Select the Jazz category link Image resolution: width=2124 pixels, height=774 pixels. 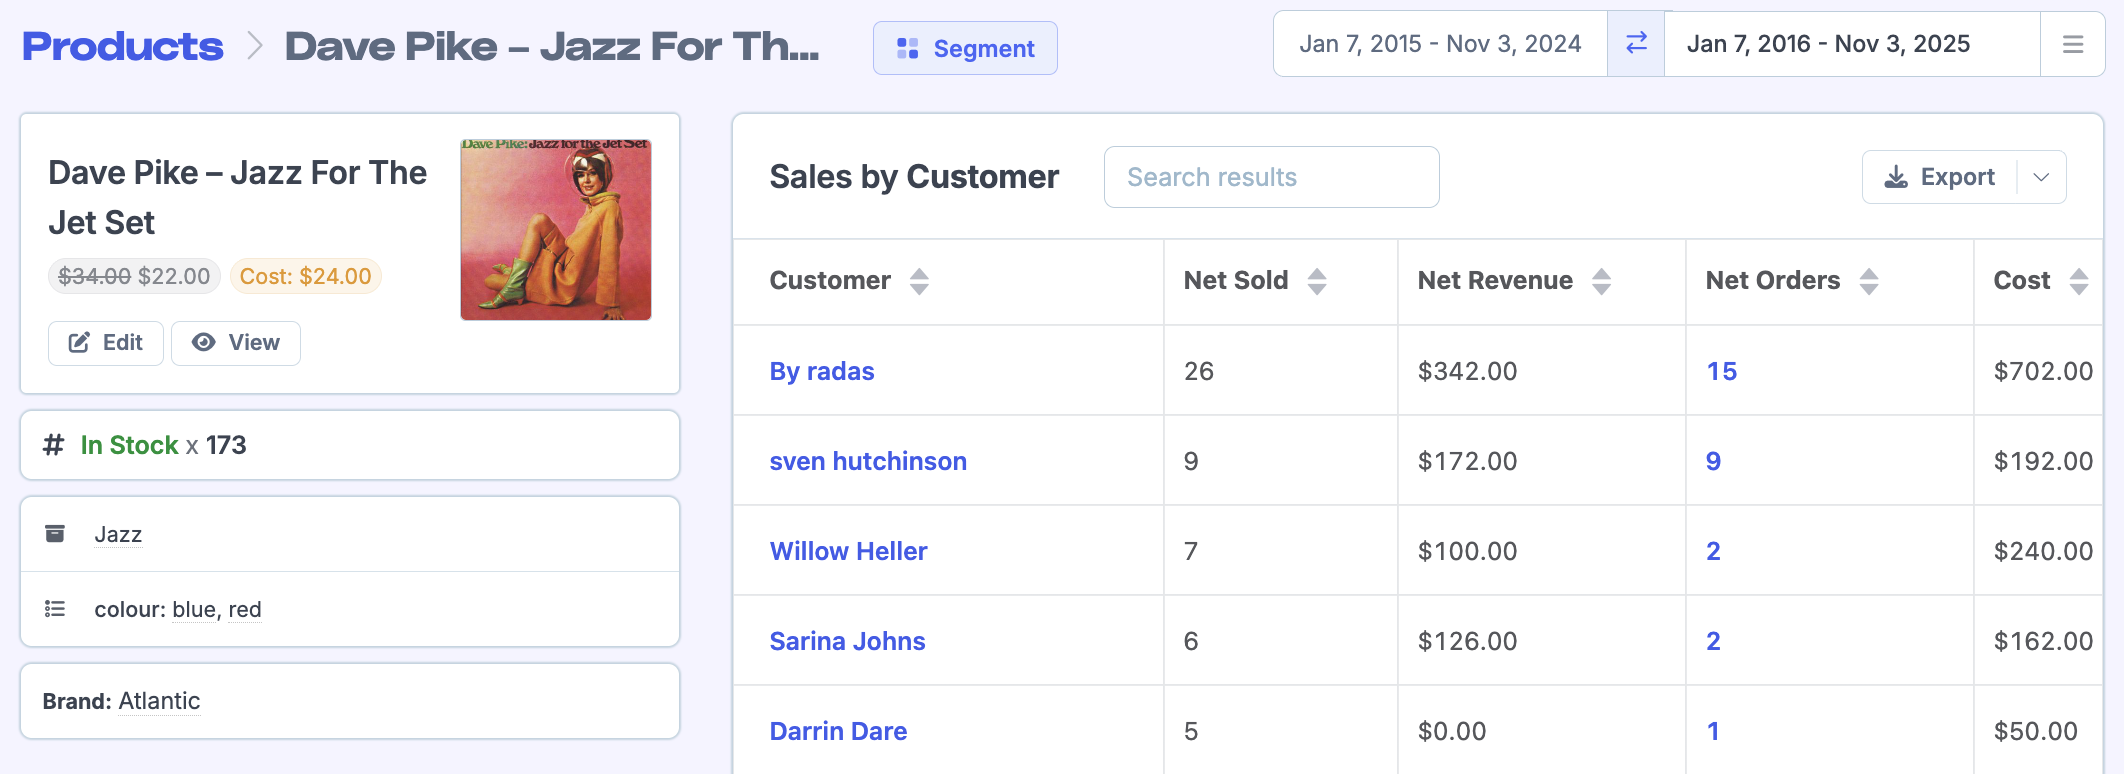click(x=118, y=535)
